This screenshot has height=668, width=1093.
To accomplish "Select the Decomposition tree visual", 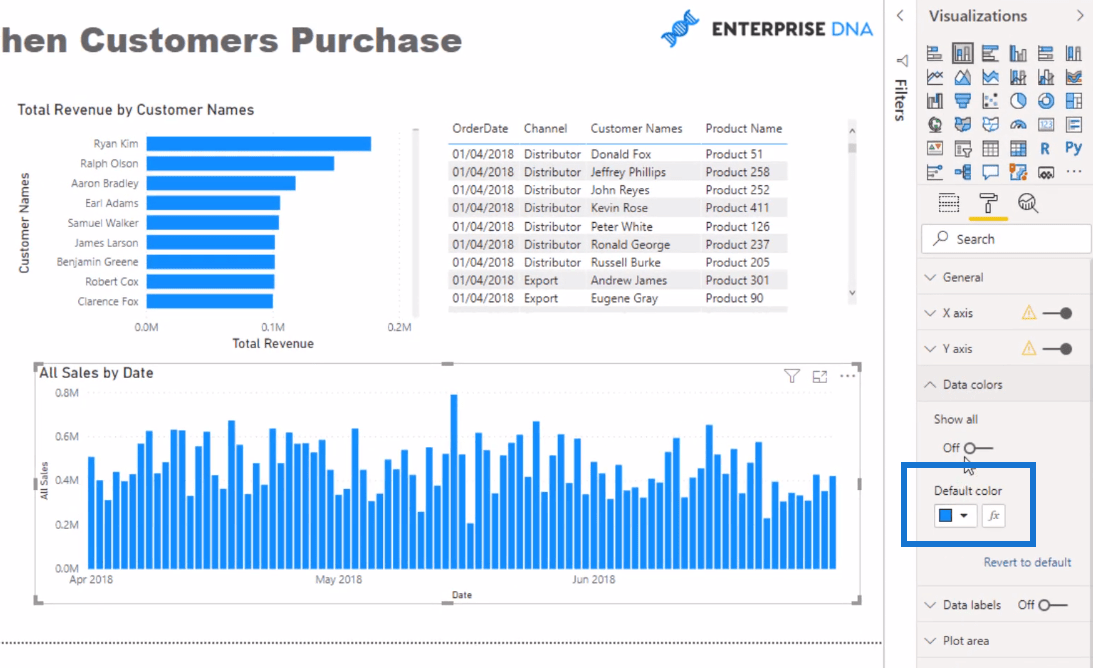I will (963, 172).
